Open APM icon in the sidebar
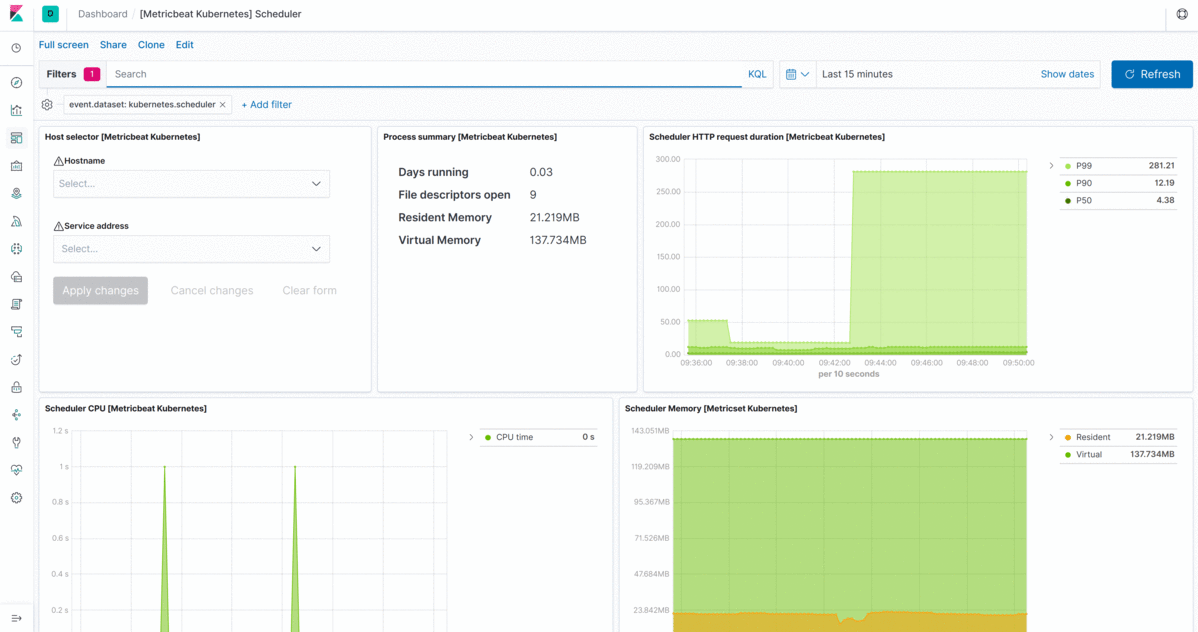The image size is (1198, 632). point(16,332)
